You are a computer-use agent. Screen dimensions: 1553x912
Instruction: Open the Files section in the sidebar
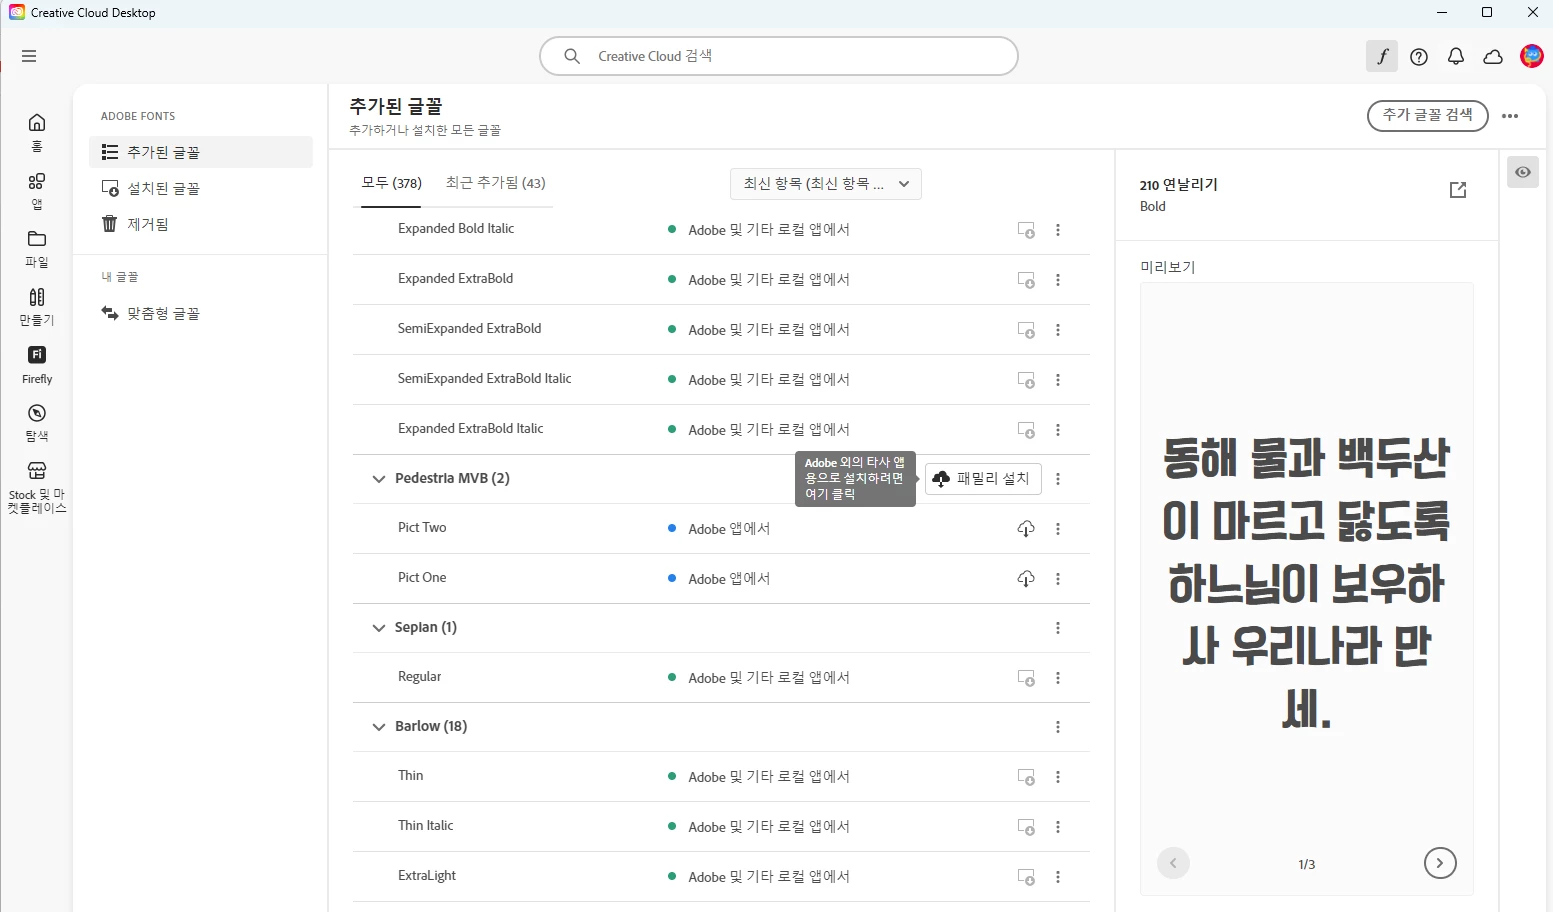(37, 248)
